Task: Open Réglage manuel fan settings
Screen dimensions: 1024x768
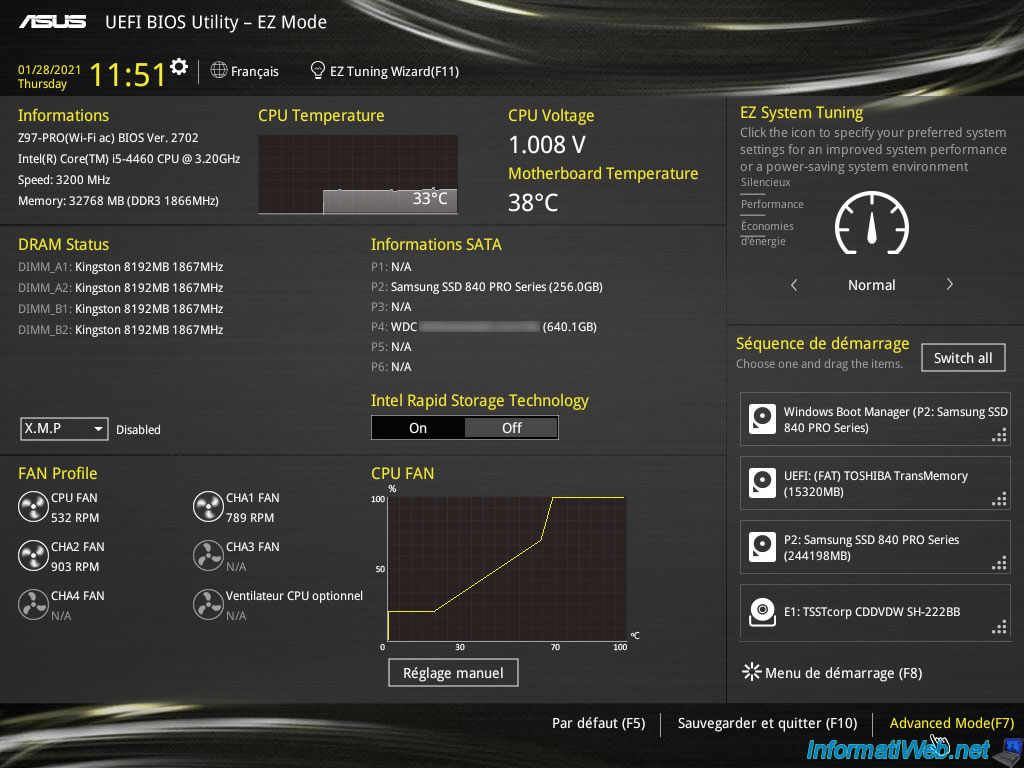Action: point(453,673)
